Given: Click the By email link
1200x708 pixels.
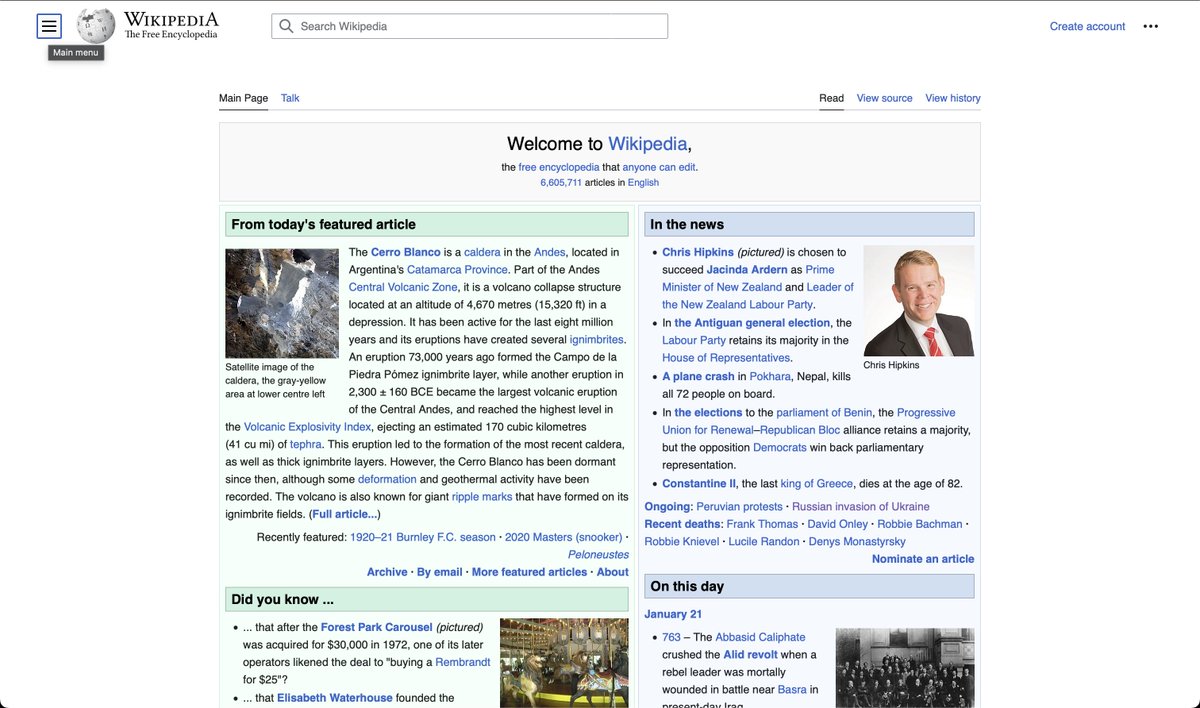Looking at the screenshot, I should pyautogui.click(x=440, y=572).
